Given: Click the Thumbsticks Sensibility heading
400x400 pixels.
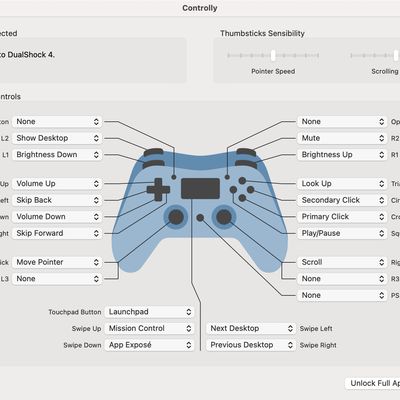Looking at the screenshot, I should tap(263, 33).
